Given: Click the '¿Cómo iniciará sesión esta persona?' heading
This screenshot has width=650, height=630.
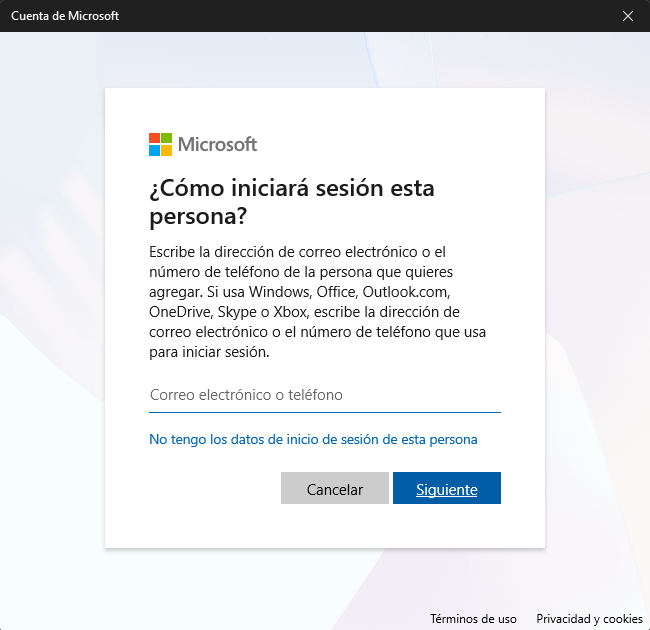Looking at the screenshot, I should 292,202.
